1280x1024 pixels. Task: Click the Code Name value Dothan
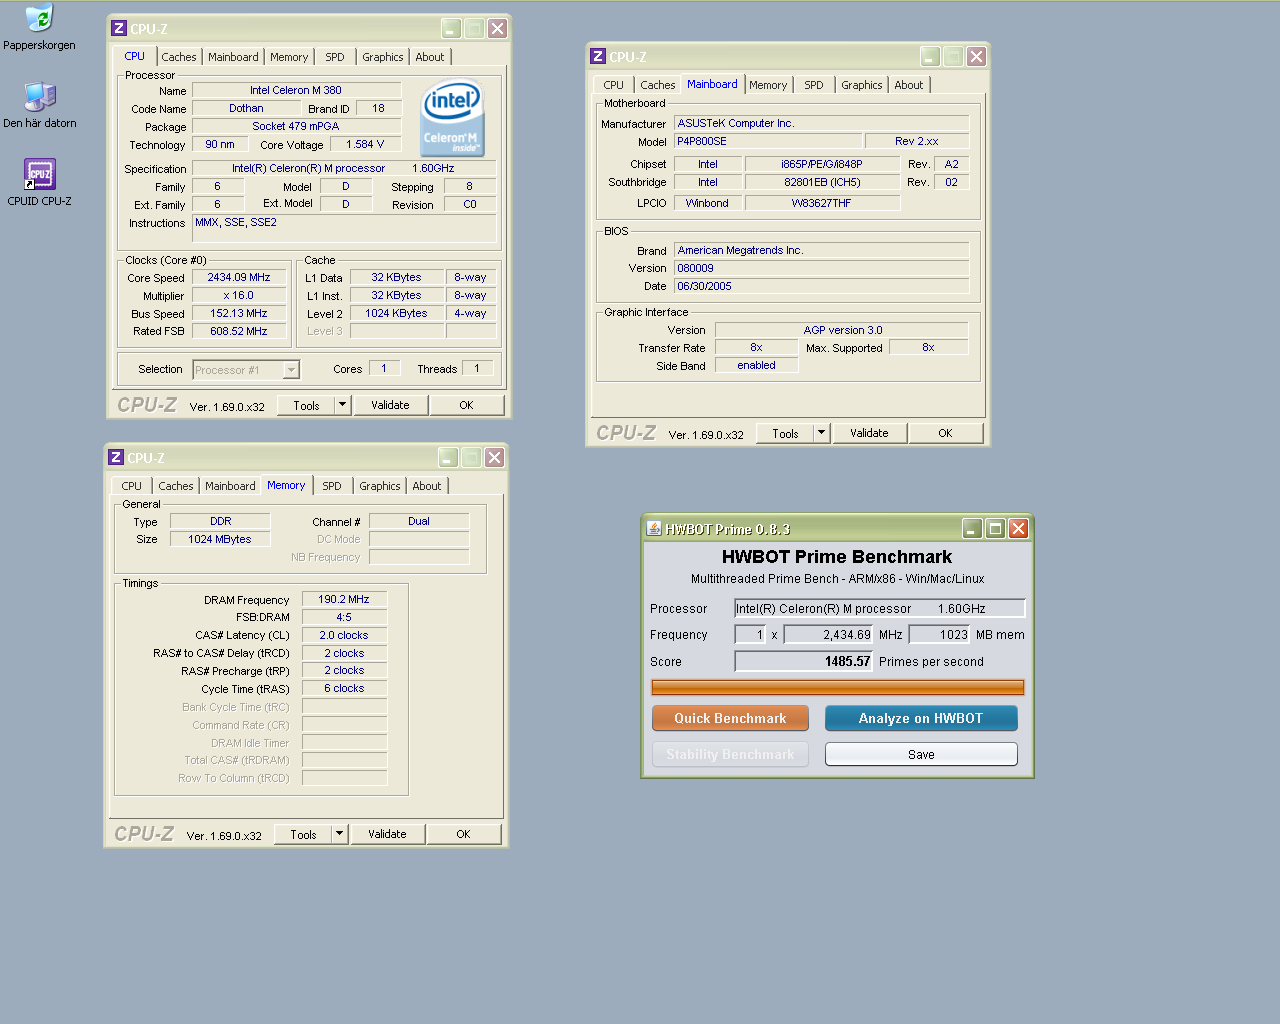pos(246,108)
